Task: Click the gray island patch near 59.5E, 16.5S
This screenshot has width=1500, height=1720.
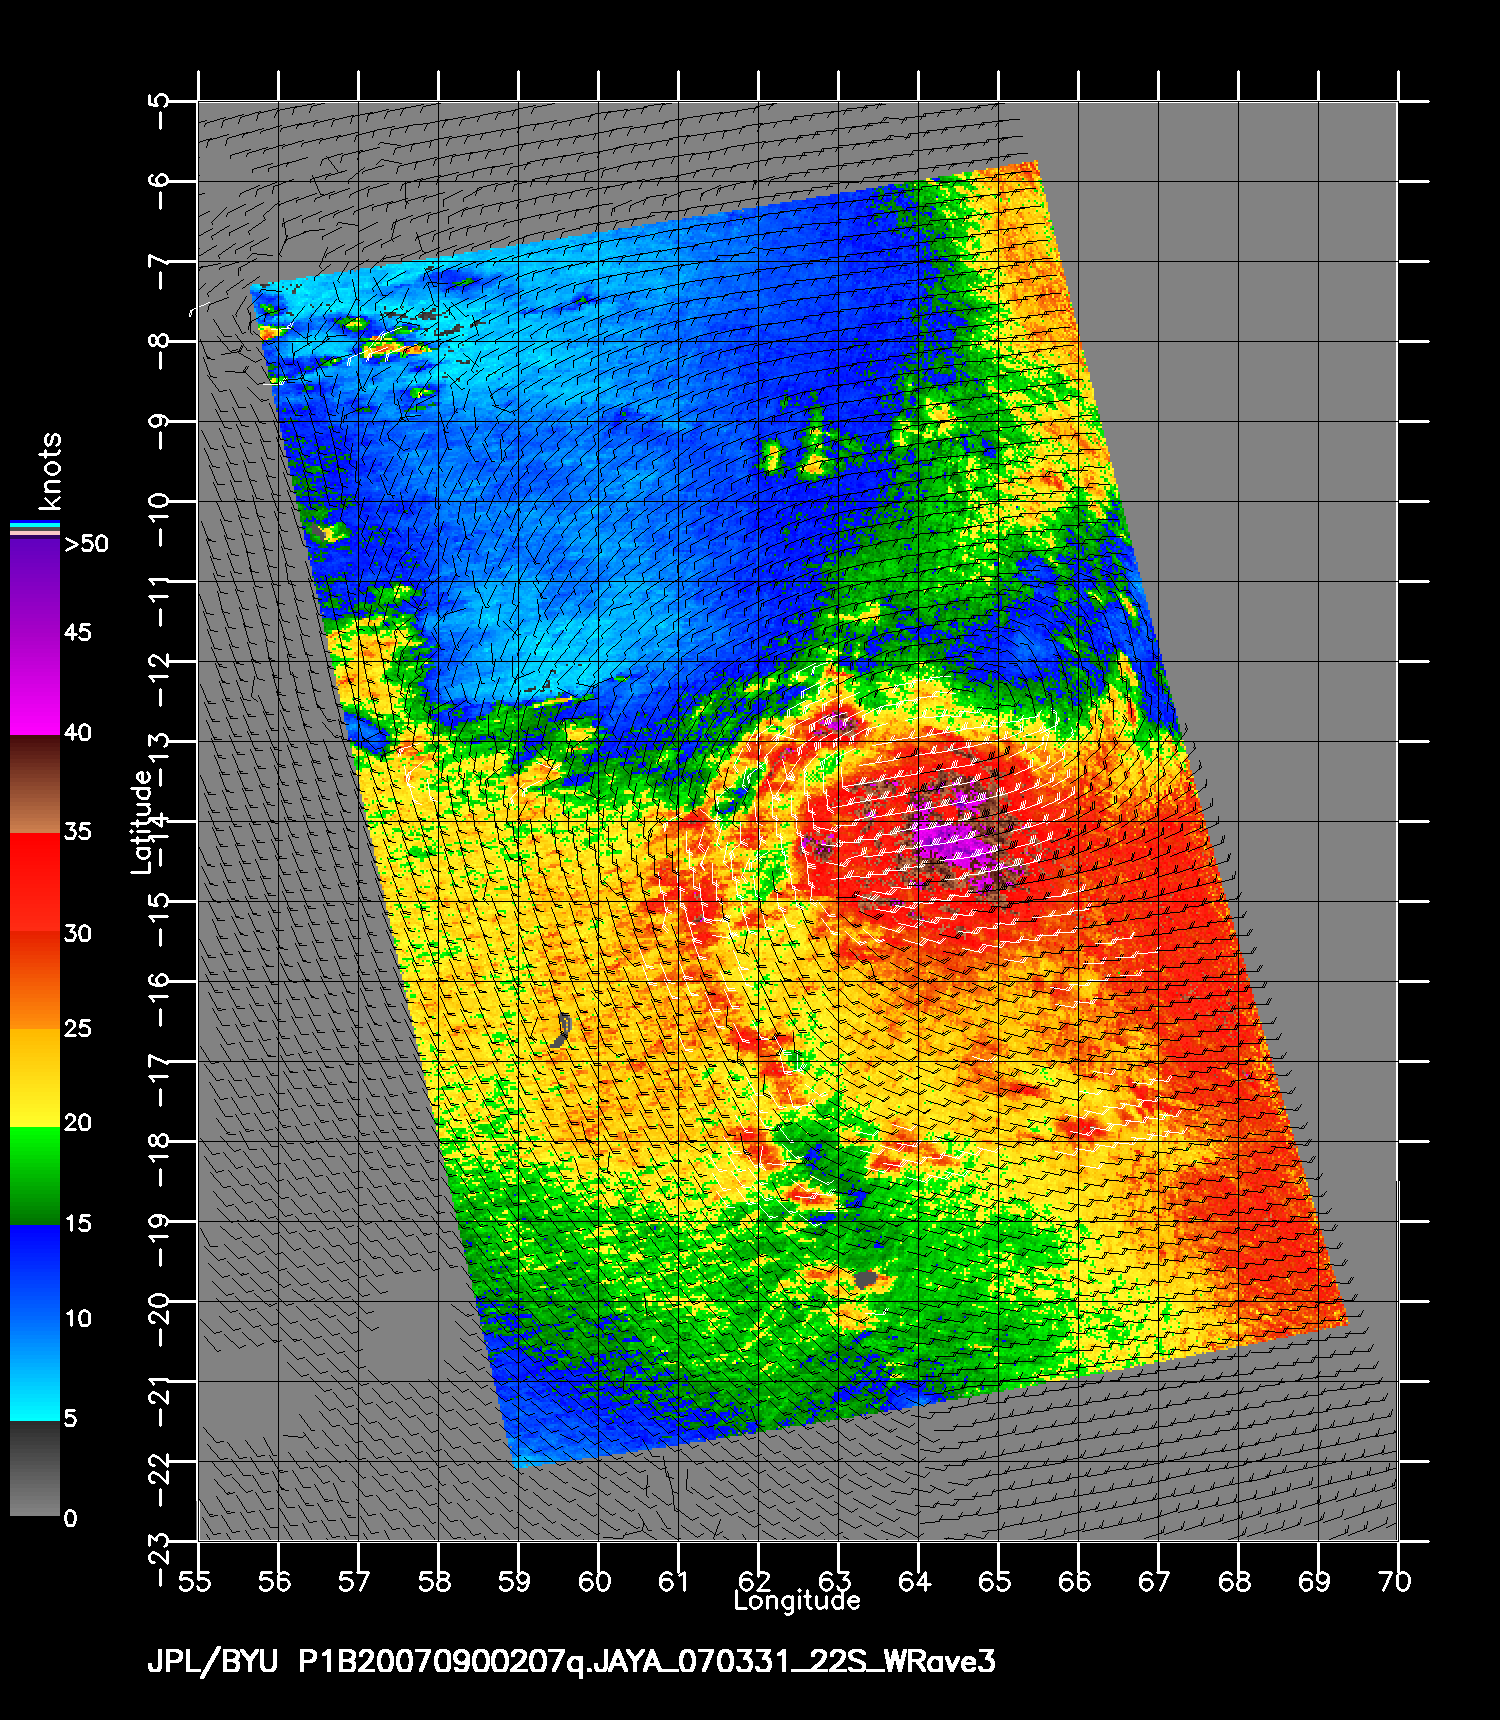Action: click(561, 1031)
